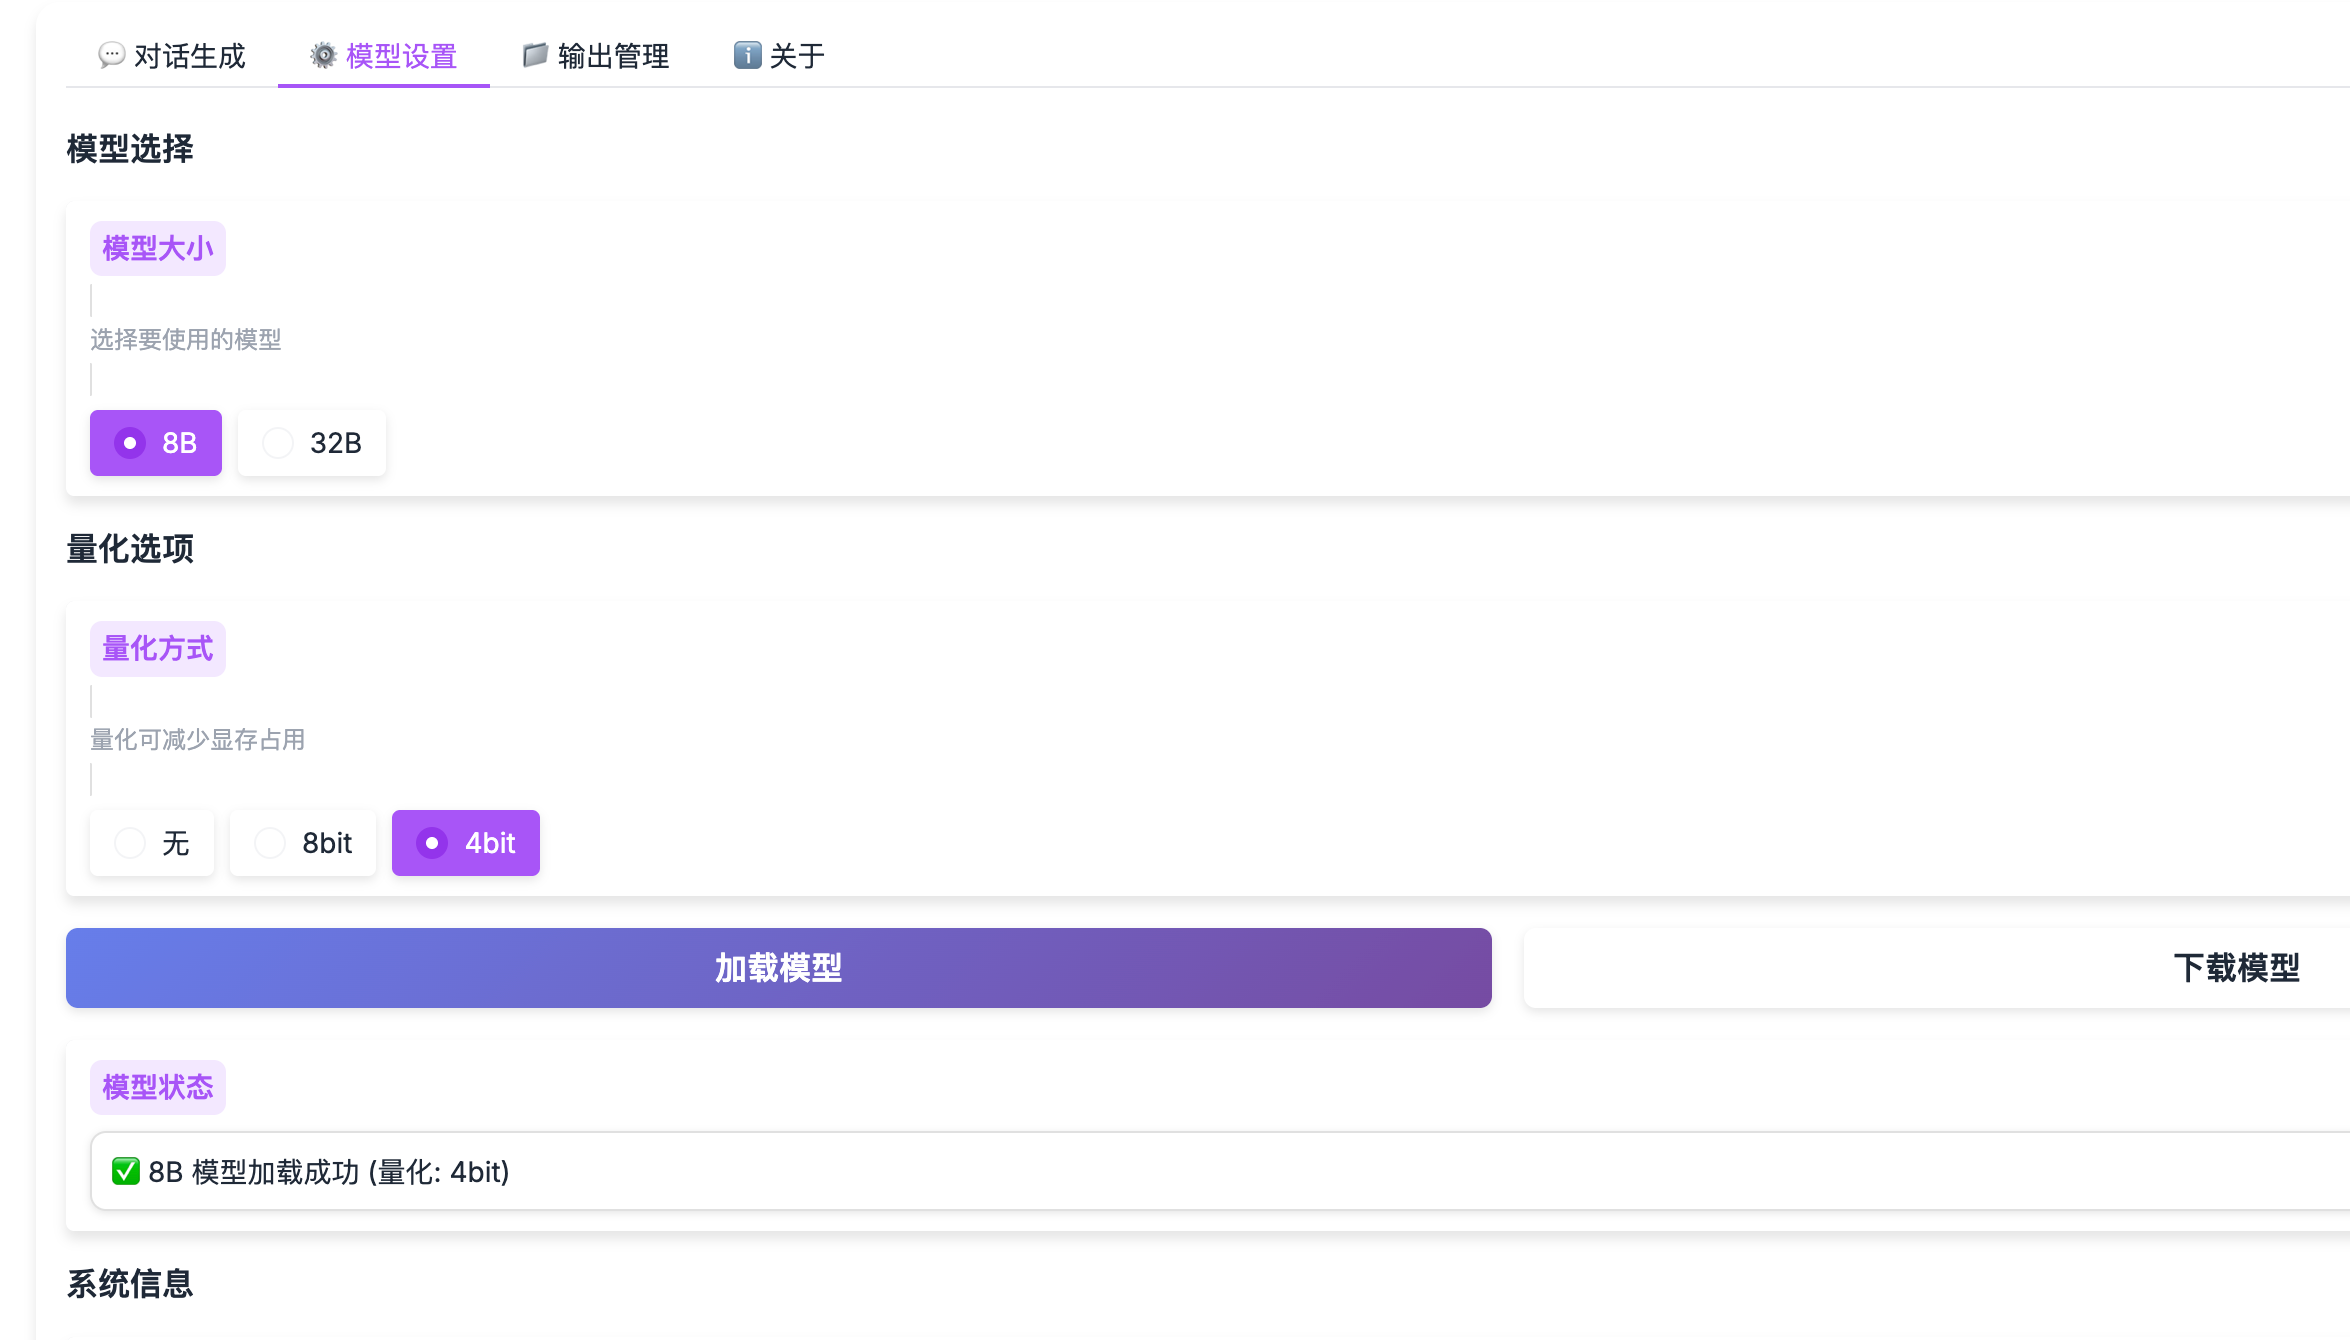Click the 量化选项 section heading

coord(130,549)
